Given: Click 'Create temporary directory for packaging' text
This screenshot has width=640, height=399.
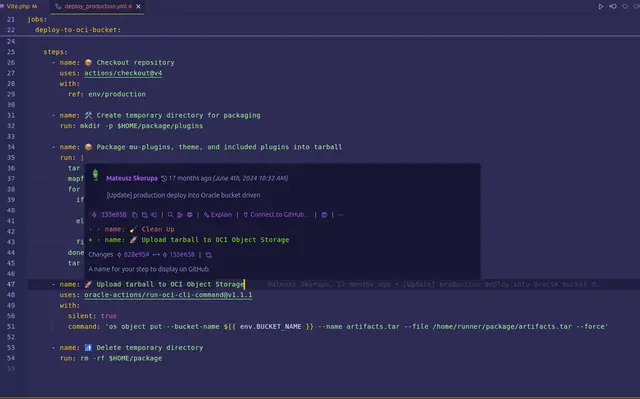Looking at the screenshot, I should click(178, 115).
